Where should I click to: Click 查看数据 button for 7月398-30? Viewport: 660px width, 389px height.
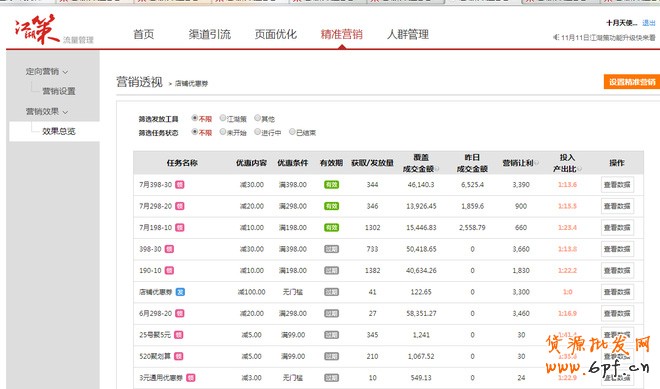point(617,184)
